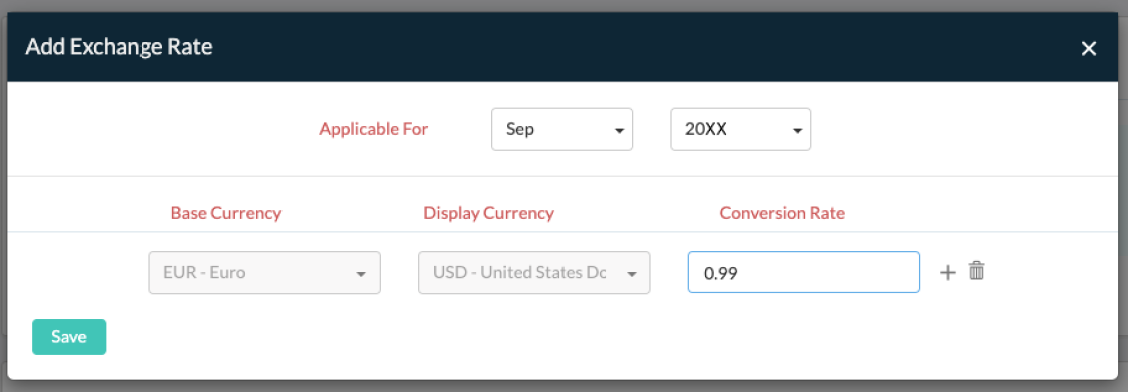Click the dark navy dialog header bar
The image size is (1128, 392).
(x=563, y=47)
